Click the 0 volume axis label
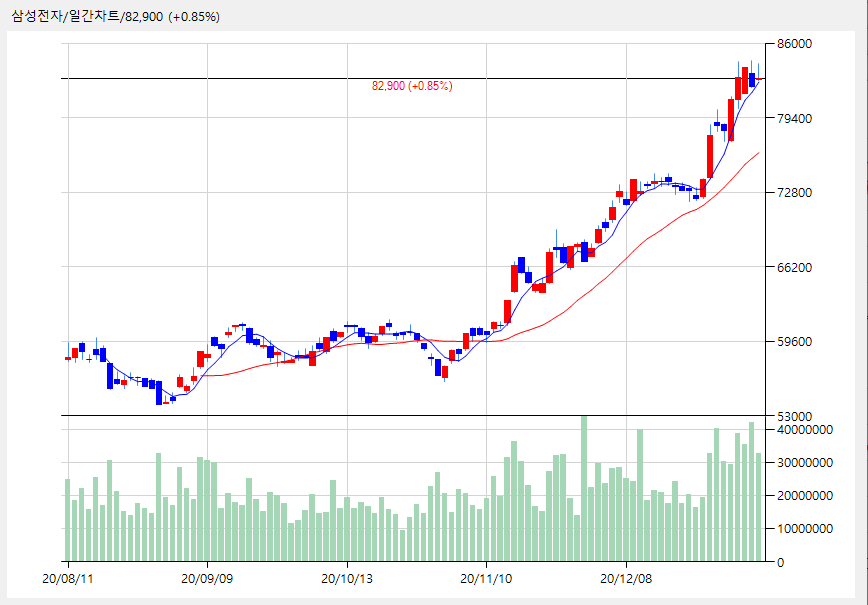 tap(781, 562)
